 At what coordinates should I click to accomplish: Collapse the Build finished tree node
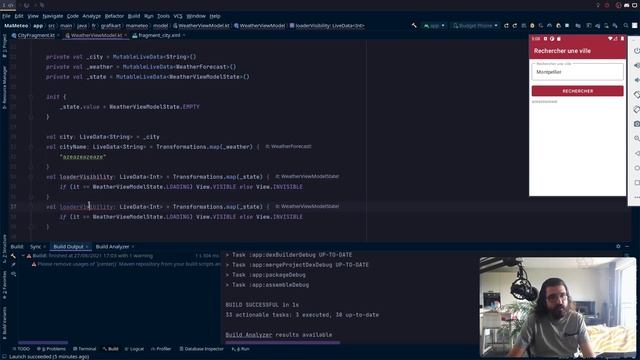(23, 256)
